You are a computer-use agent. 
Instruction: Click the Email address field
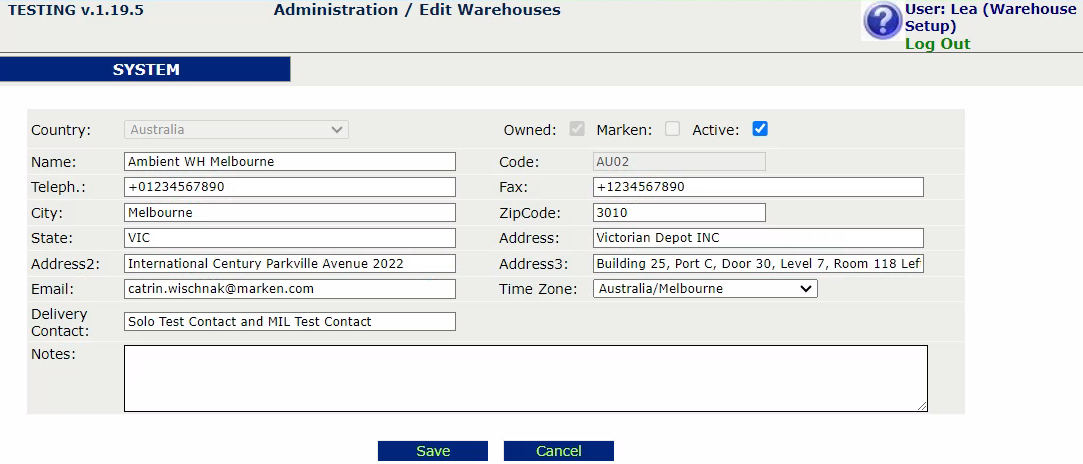[x=290, y=289]
